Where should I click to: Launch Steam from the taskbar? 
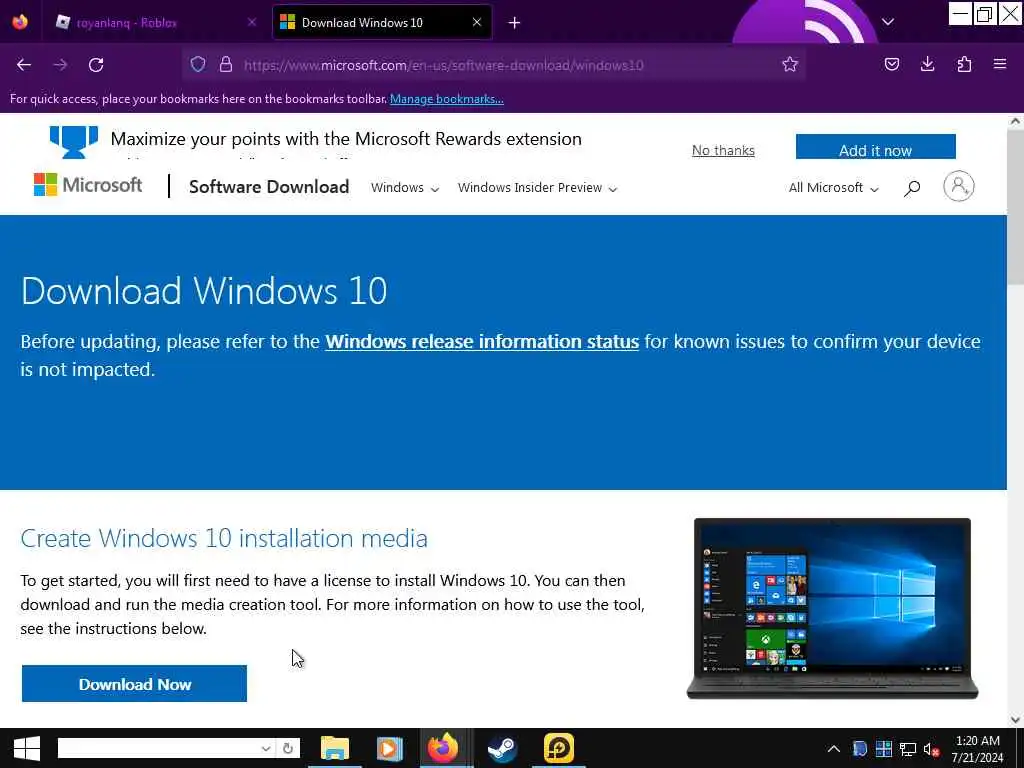point(502,748)
